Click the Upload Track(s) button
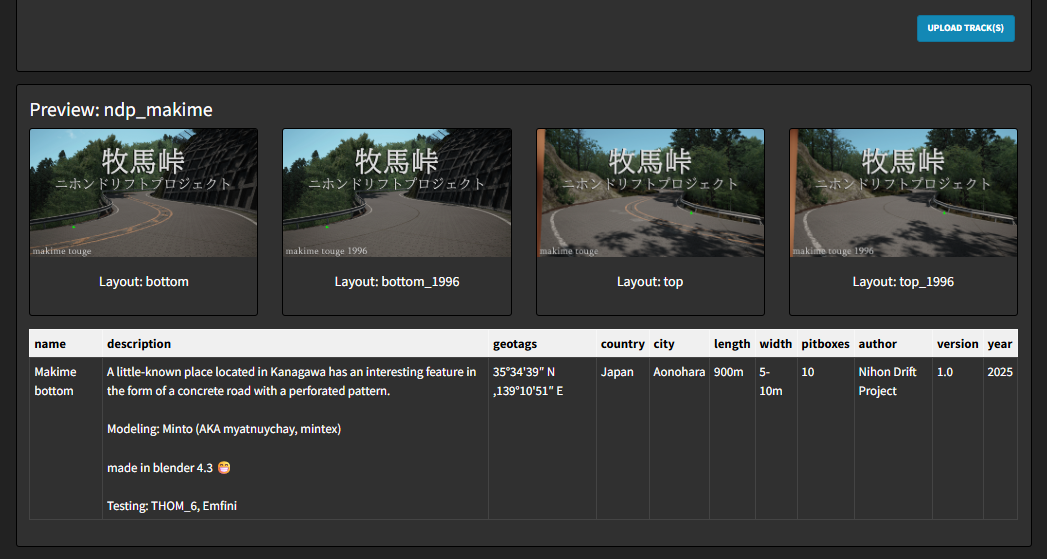The image size is (1047, 559). (965, 28)
